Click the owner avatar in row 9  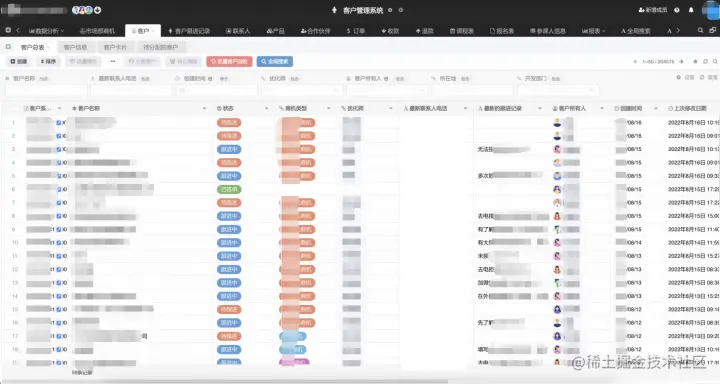557,229
